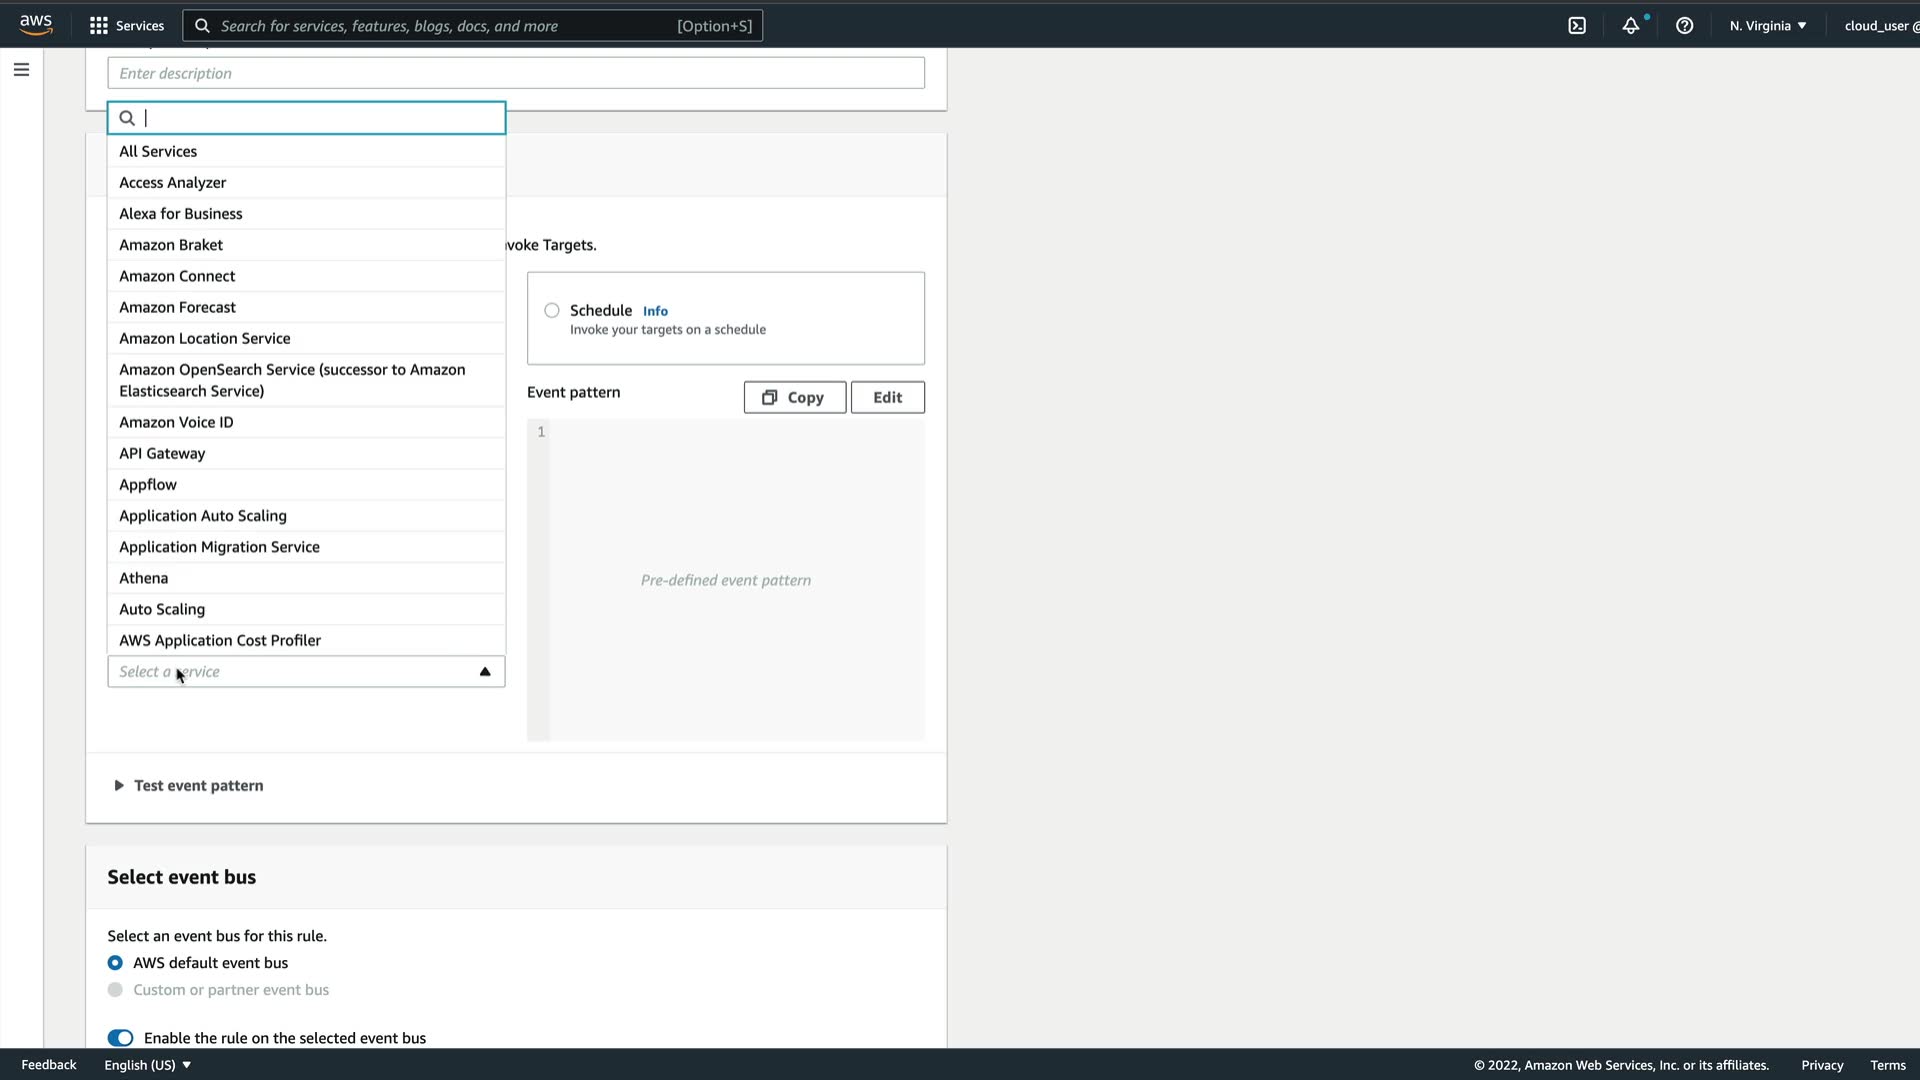Click the Enter description input field
The width and height of the screenshot is (1920, 1080).
[515, 73]
